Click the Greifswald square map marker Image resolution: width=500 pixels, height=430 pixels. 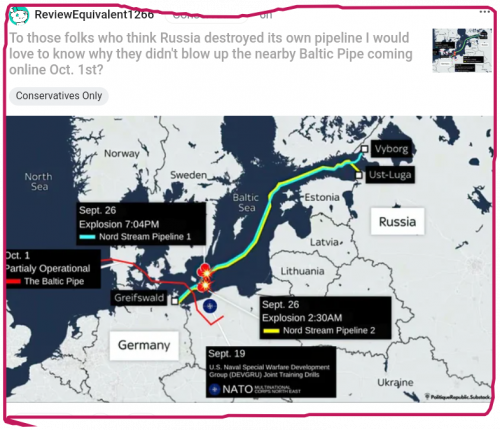click(175, 301)
